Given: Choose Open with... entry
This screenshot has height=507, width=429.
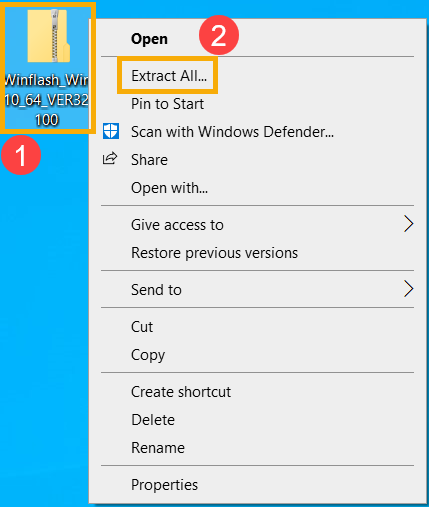Looking at the screenshot, I should pos(169,188).
